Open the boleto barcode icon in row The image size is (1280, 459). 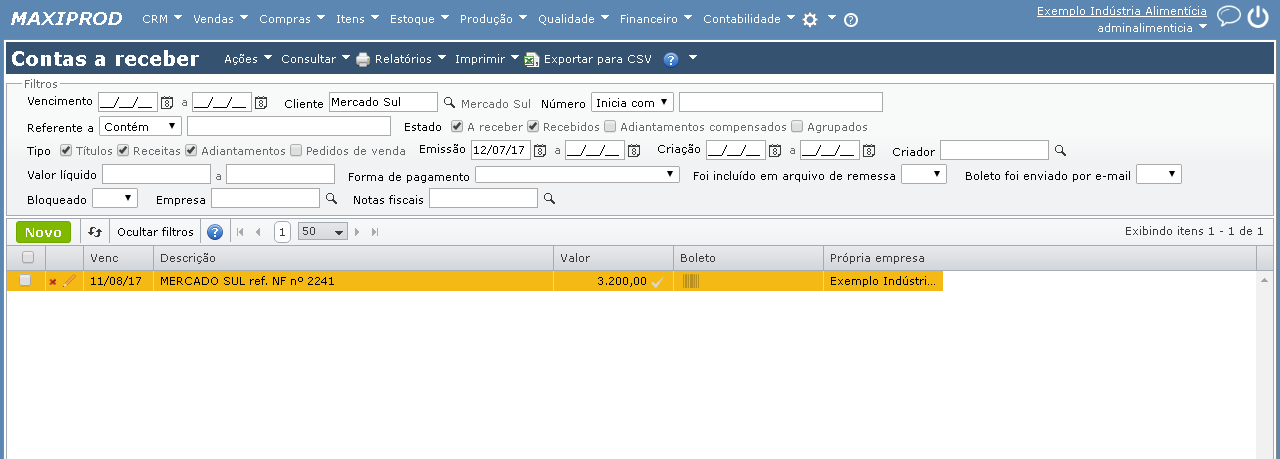pyautogui.click(x=691, y=281)
